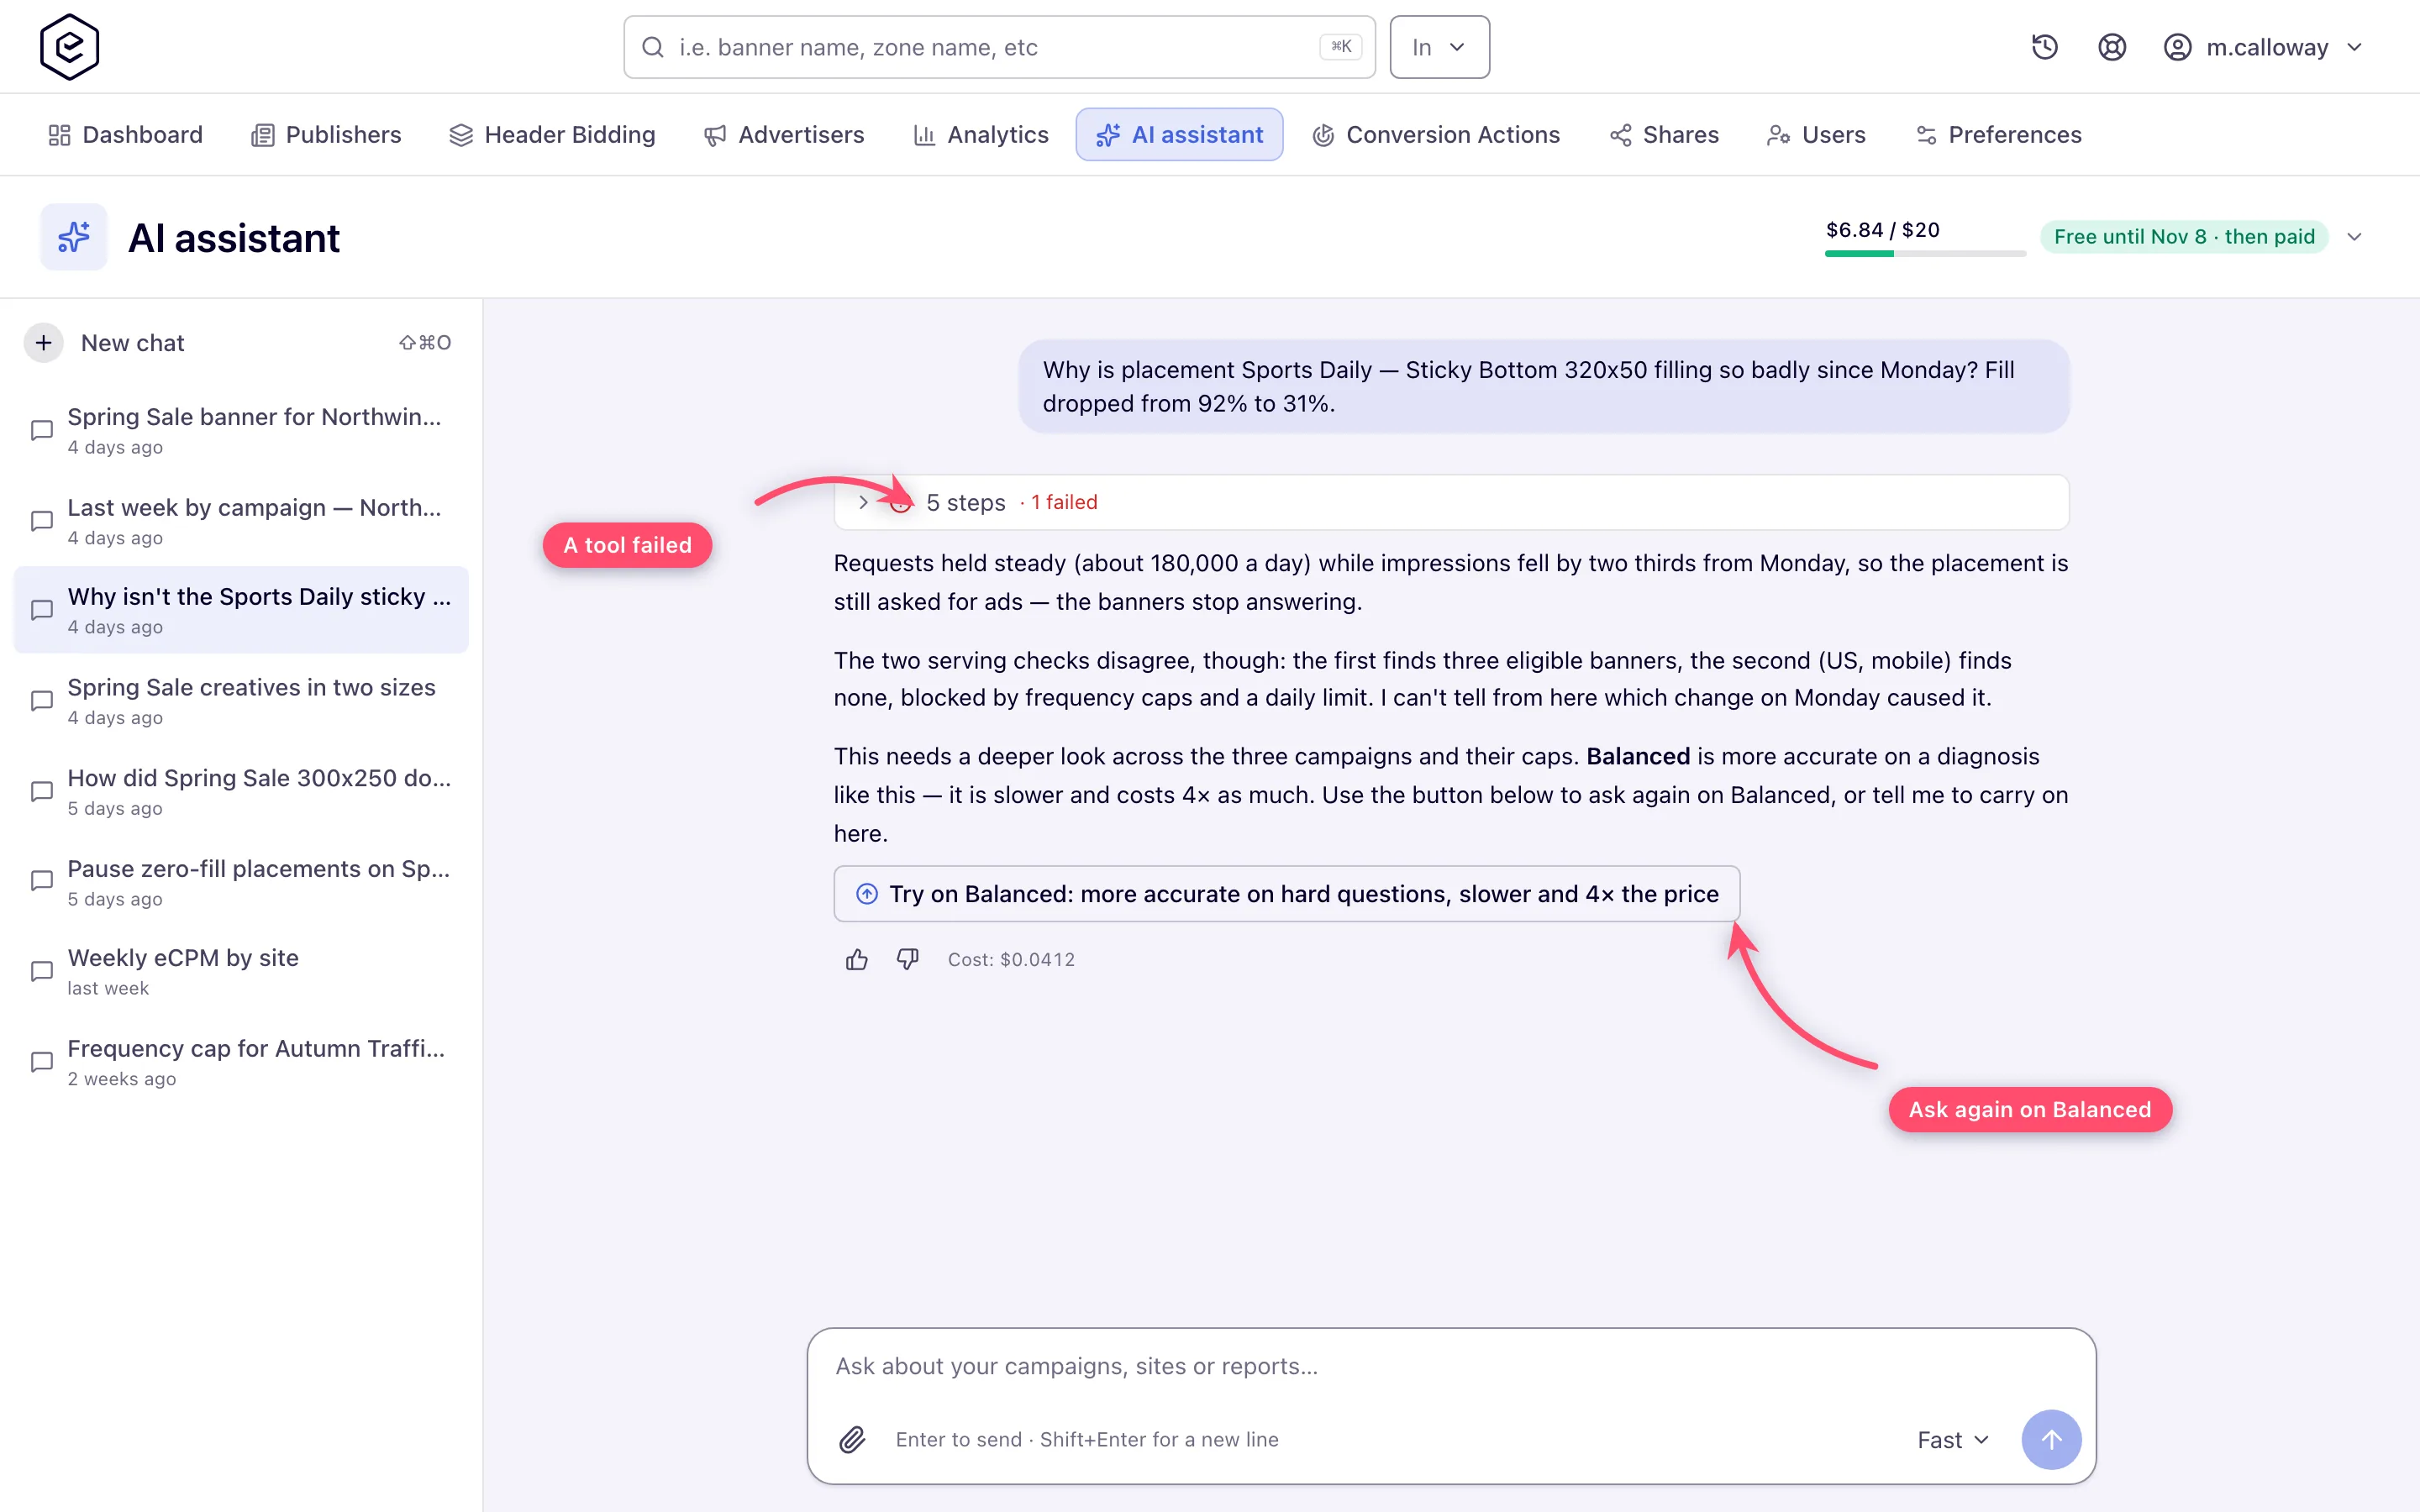The height and width of the screenshot is (1512, 2420).
Task: Open the Publishers tab
Action: click(326, 135)
